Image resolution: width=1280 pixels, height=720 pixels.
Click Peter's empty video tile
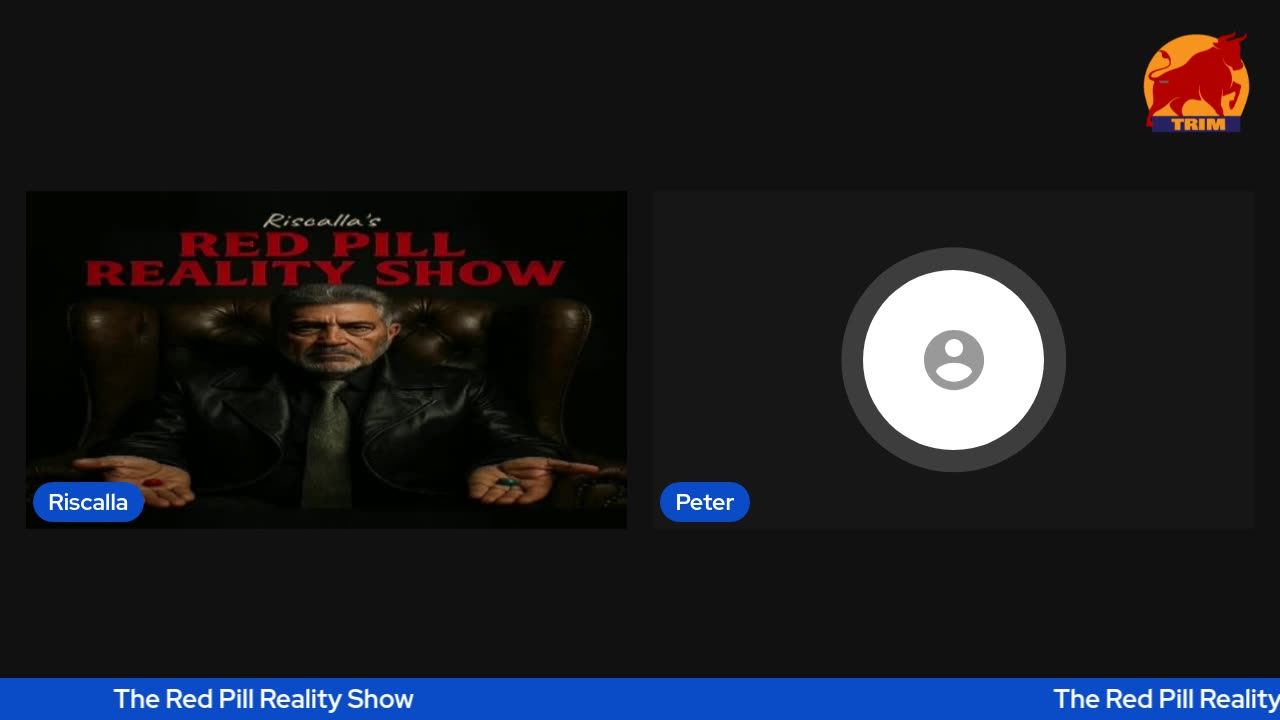[953, 360]
